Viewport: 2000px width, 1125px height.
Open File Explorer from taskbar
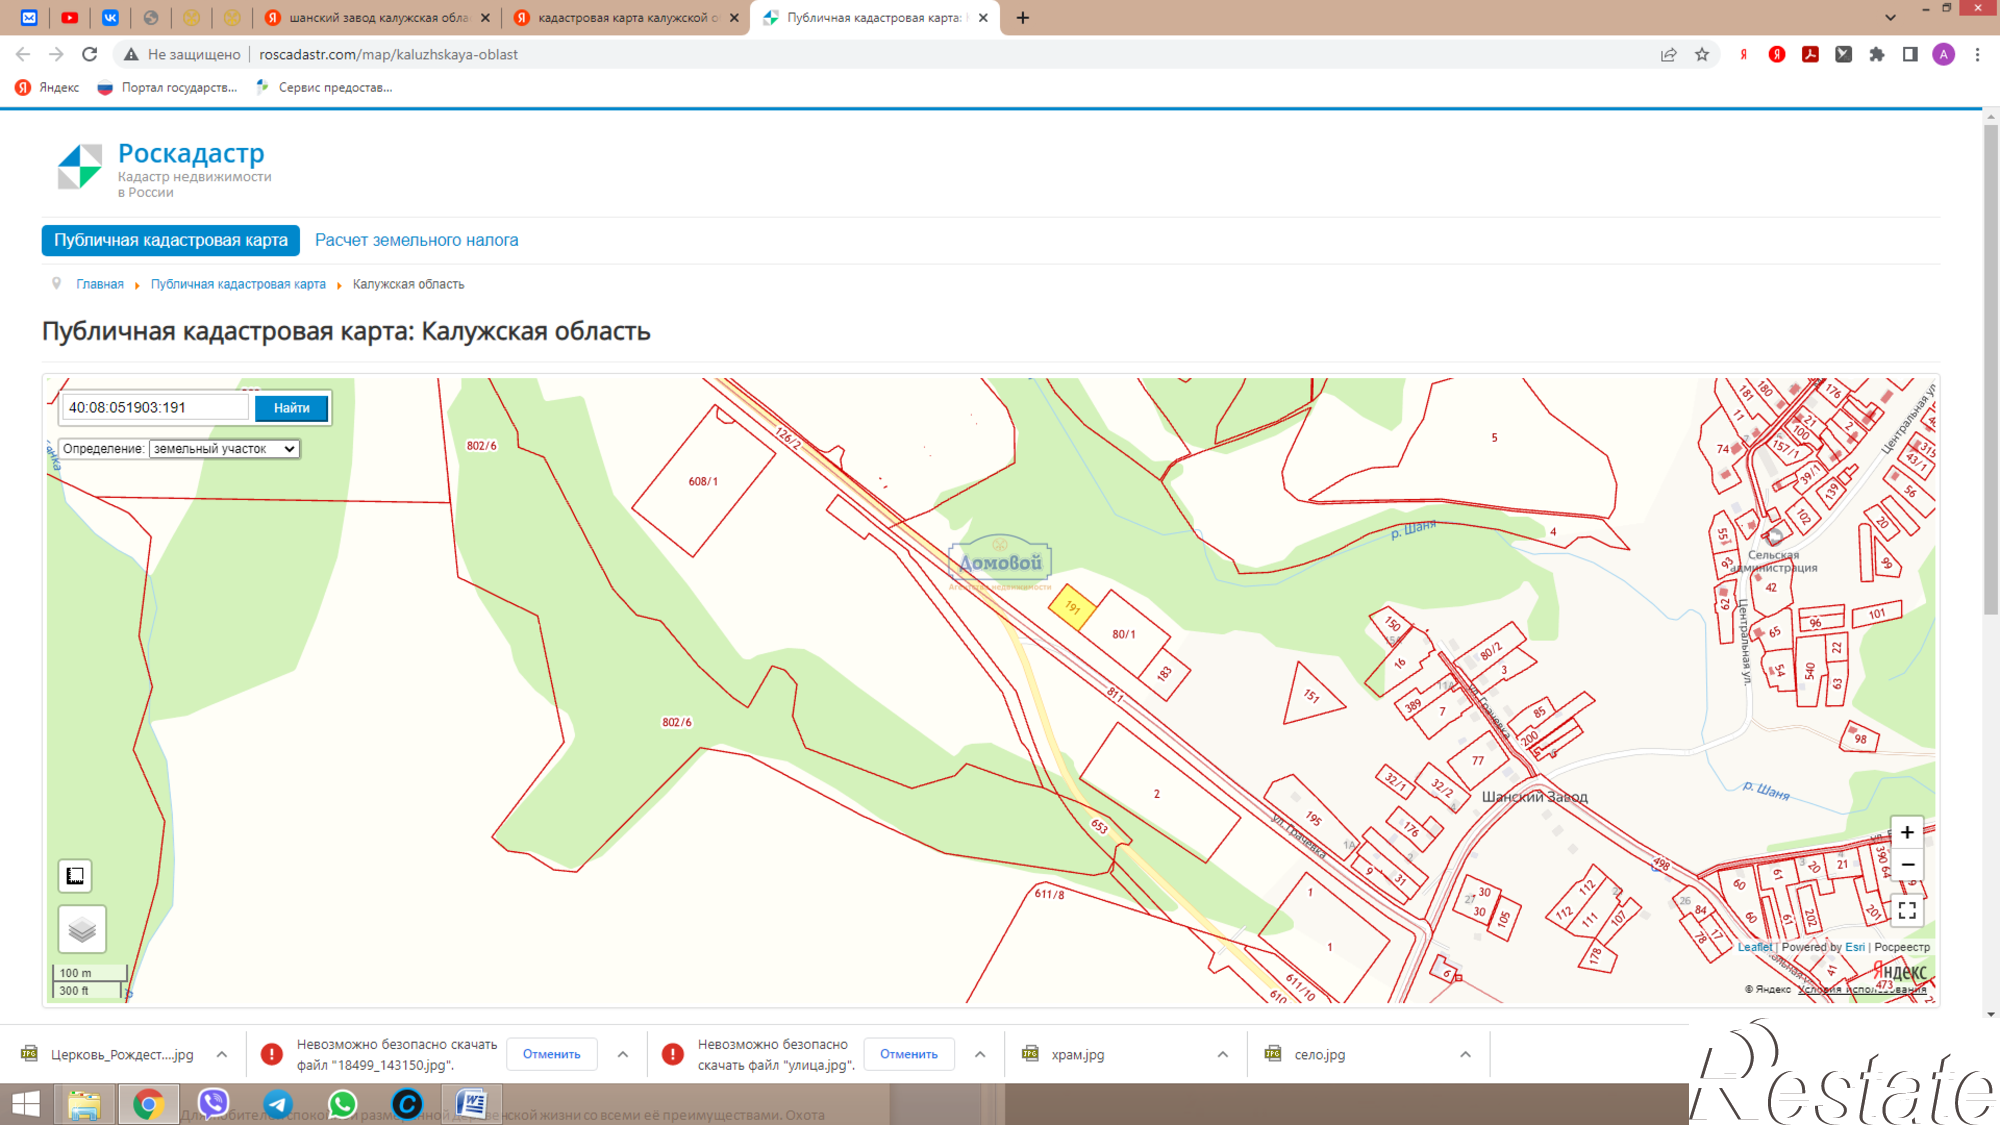coord(85,1104)
